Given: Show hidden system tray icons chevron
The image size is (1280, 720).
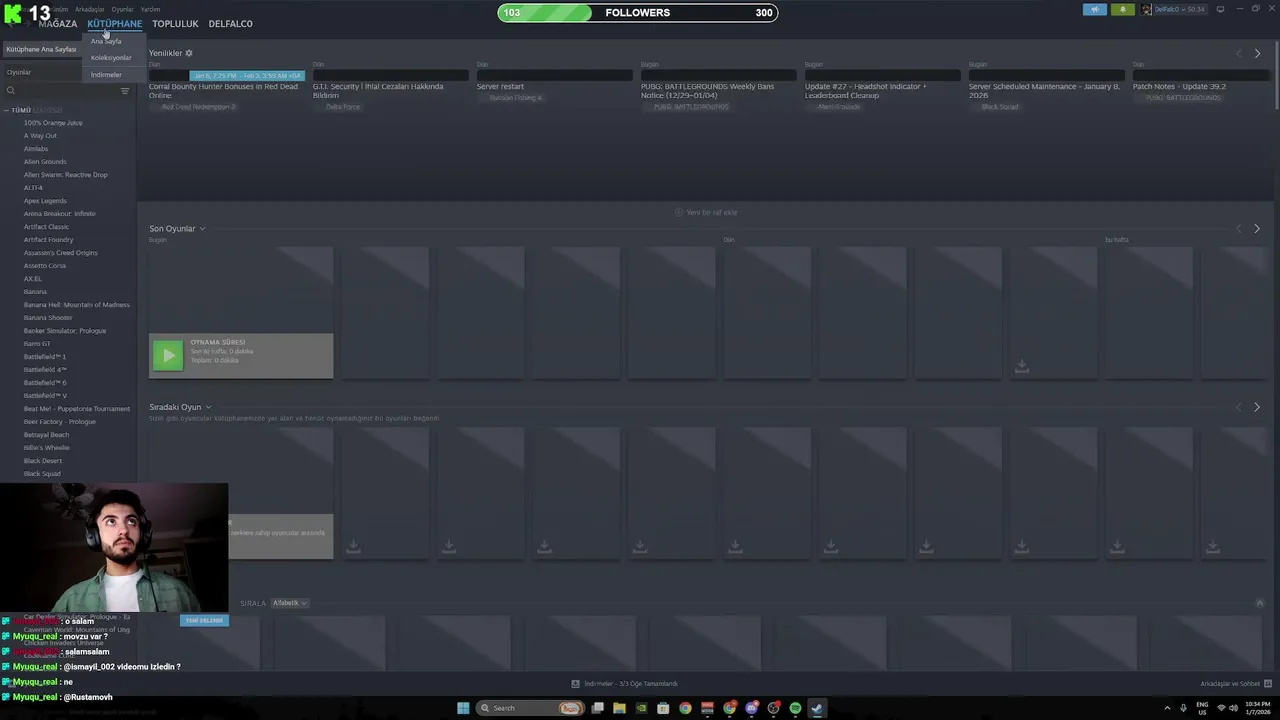Looking at the screenshot, I should pyautogui.click(x=1167, y=708).
